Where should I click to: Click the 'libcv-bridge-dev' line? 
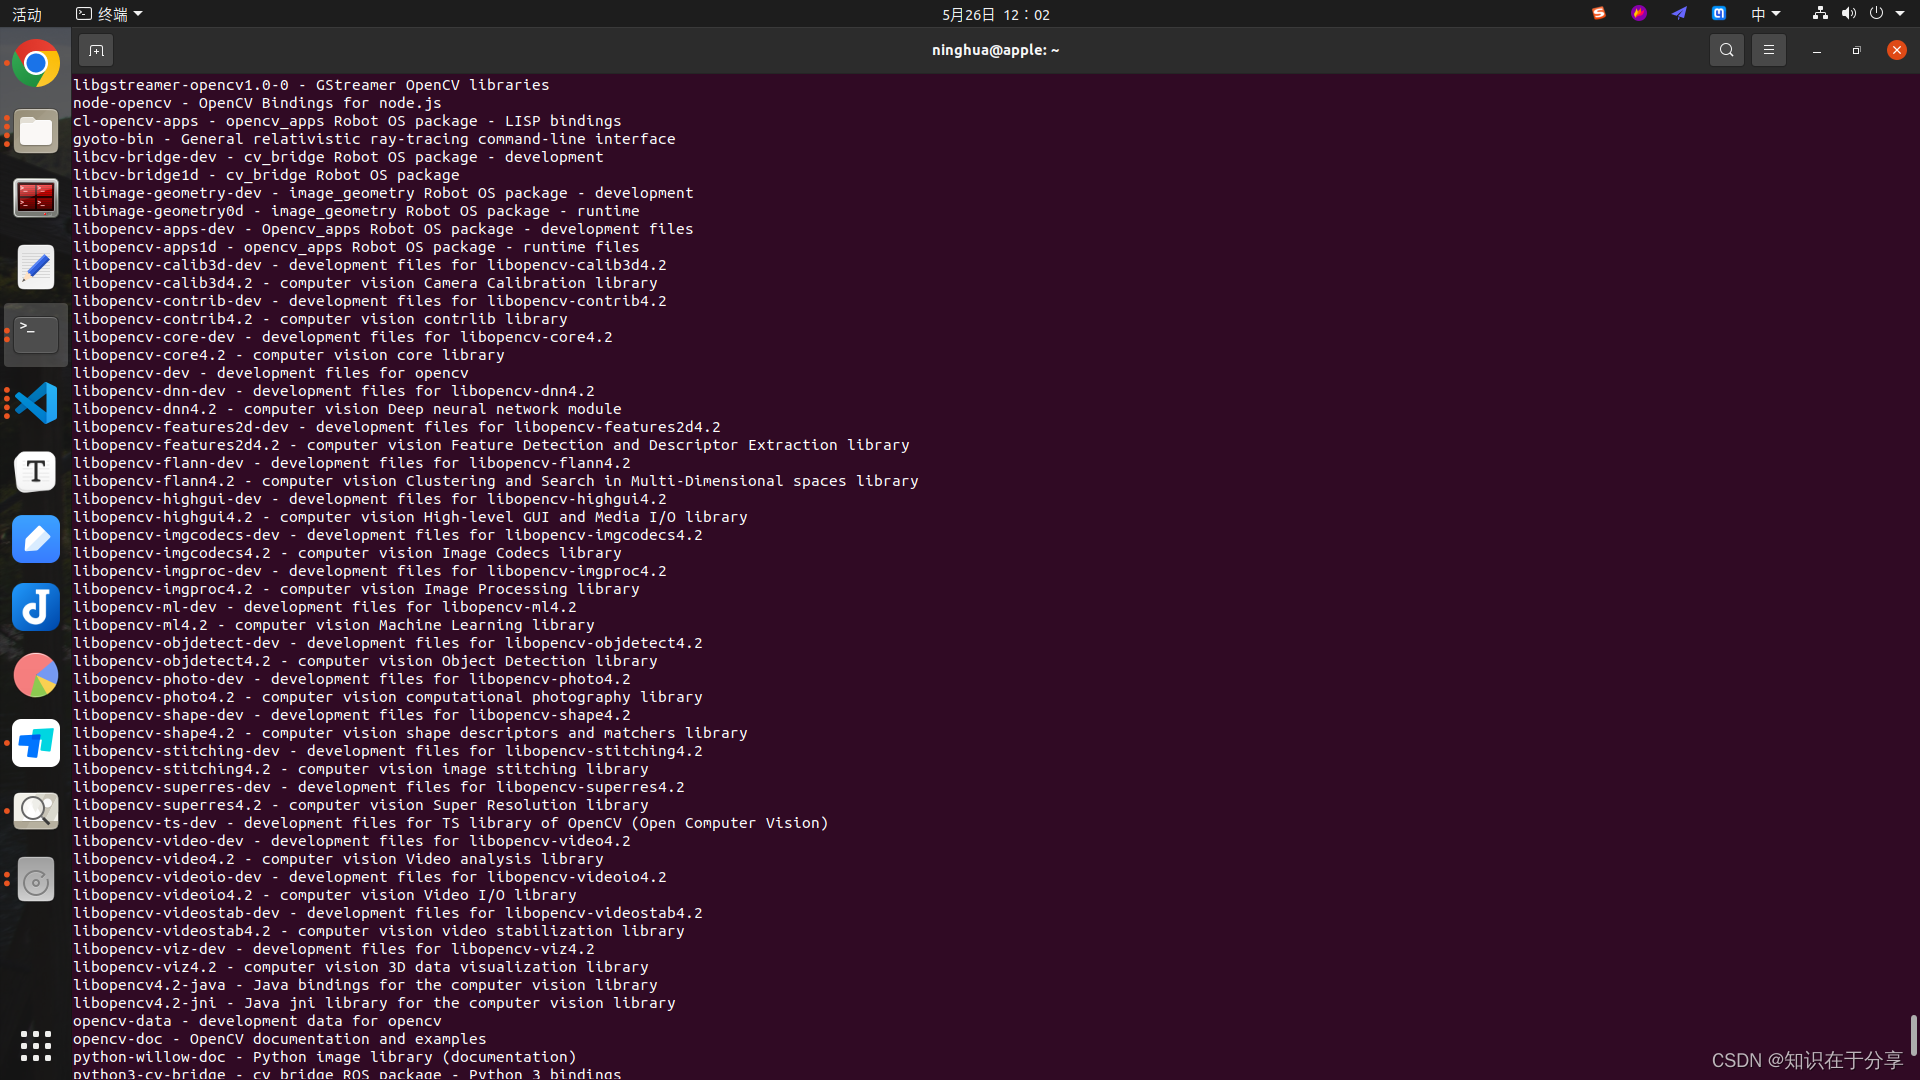point(338,157)
